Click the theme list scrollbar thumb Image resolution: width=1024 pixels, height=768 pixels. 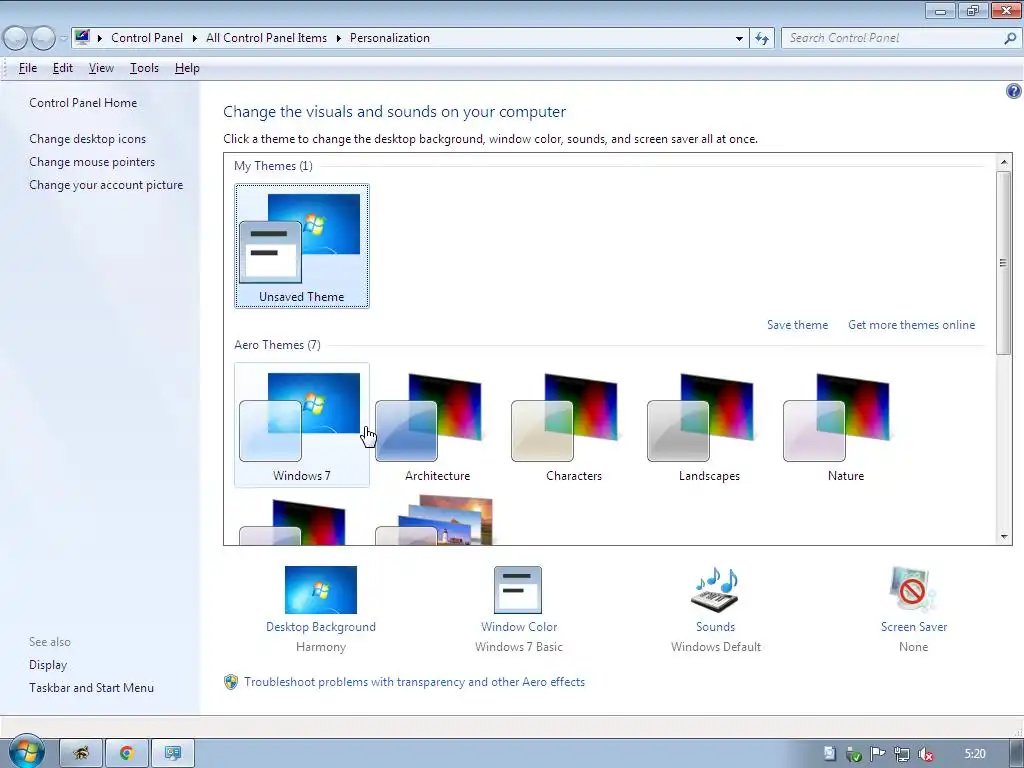click(1004, 263)
